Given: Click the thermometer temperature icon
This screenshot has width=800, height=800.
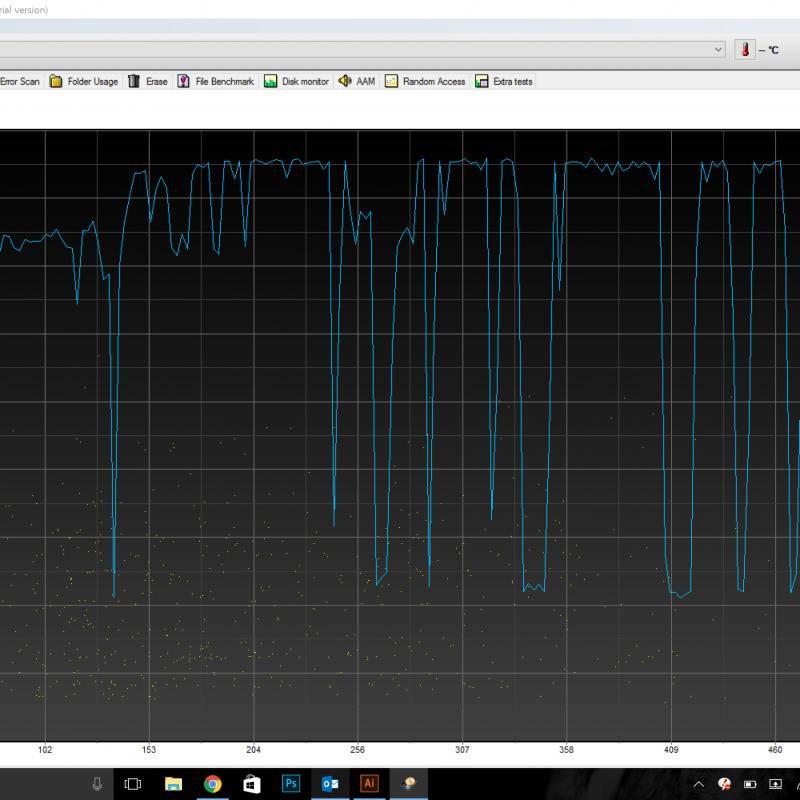Looking at the screenshot, I should (x=745, y=49).
